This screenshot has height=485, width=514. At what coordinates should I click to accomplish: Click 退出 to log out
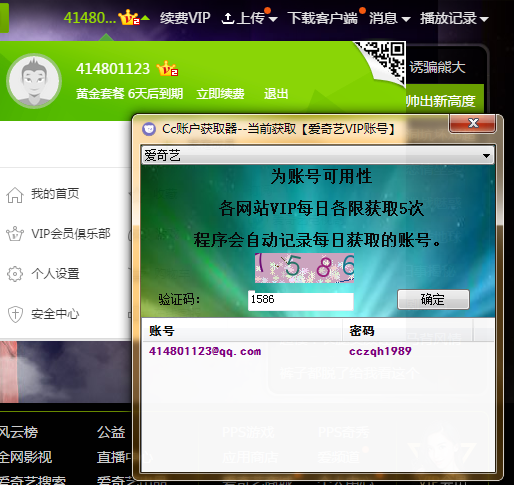[276, 94]
